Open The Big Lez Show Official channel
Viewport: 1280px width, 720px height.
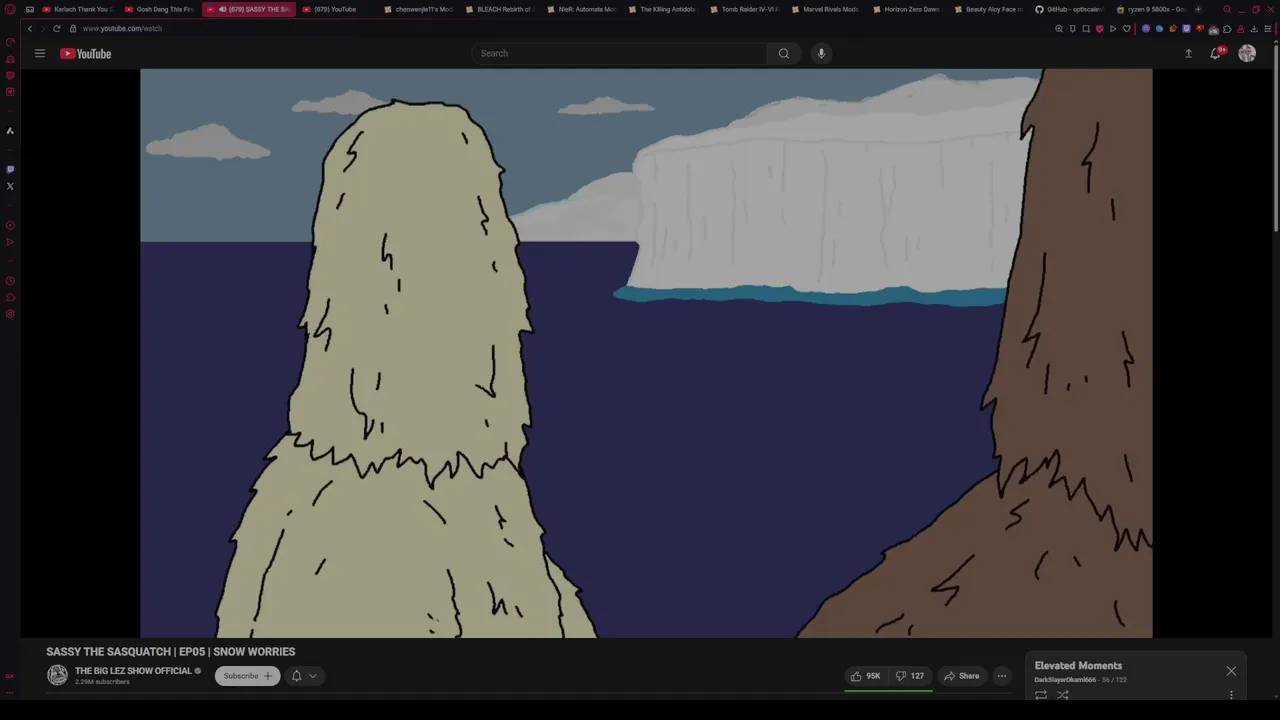(133, 671)
